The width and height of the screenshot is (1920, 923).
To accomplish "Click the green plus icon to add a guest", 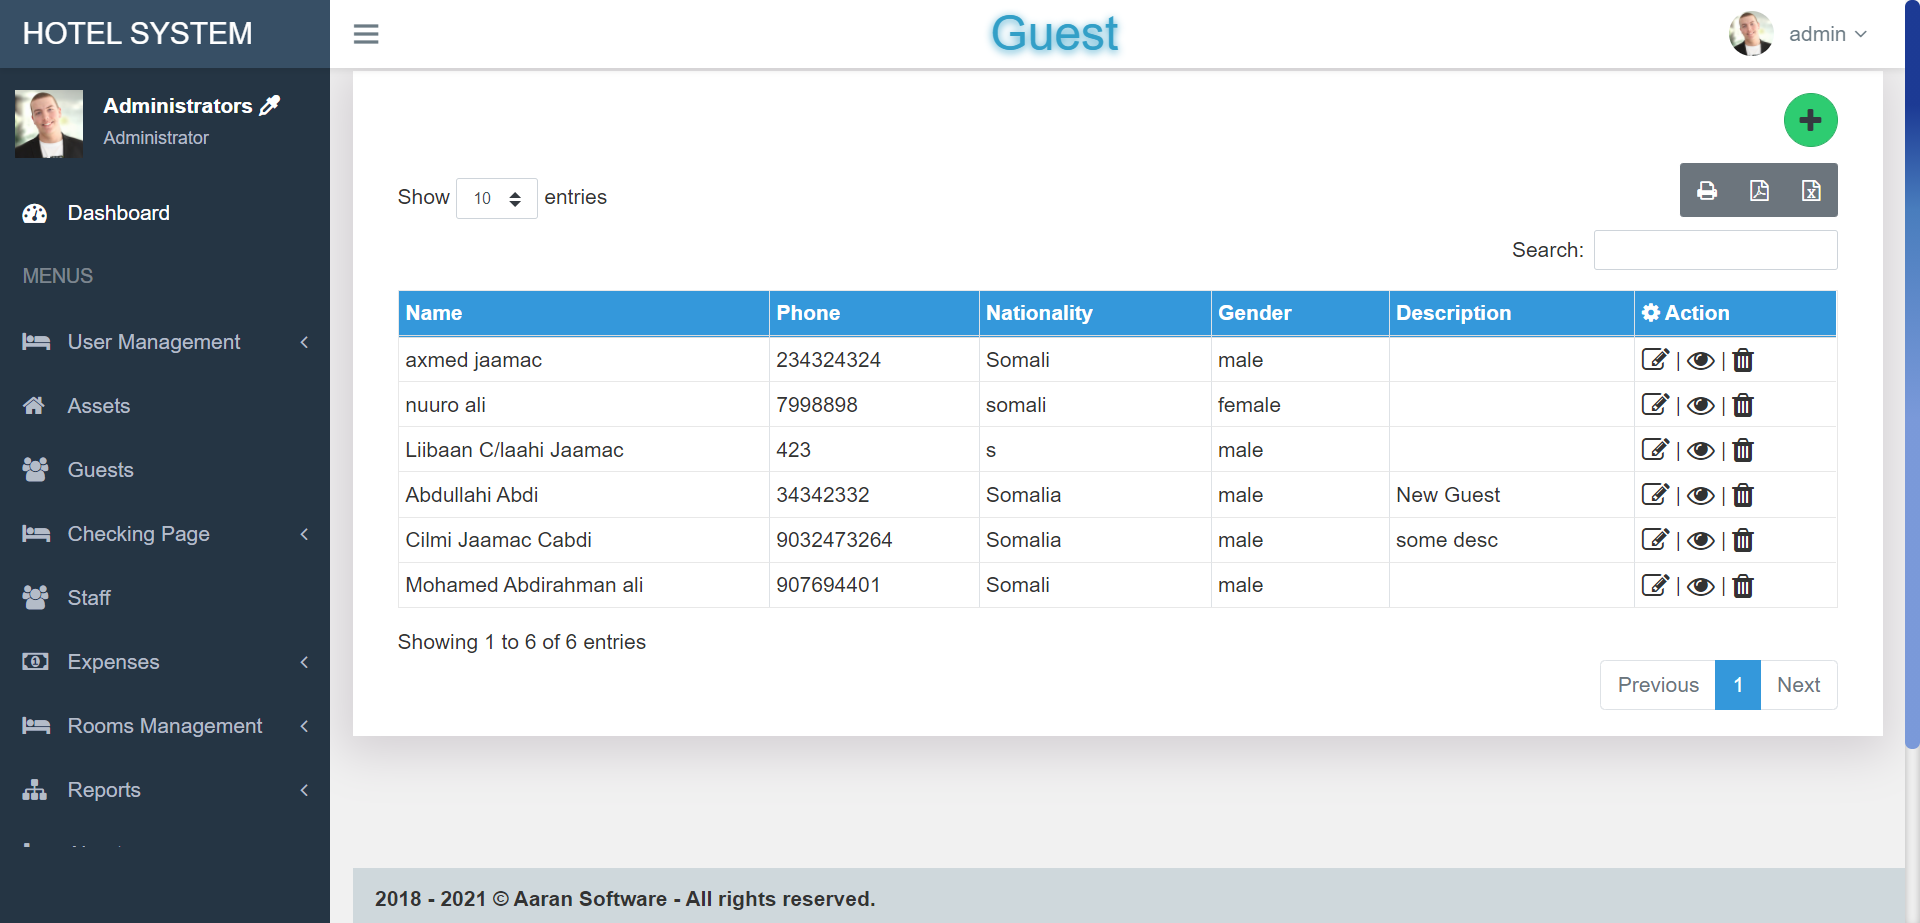I will point(1810,120).
